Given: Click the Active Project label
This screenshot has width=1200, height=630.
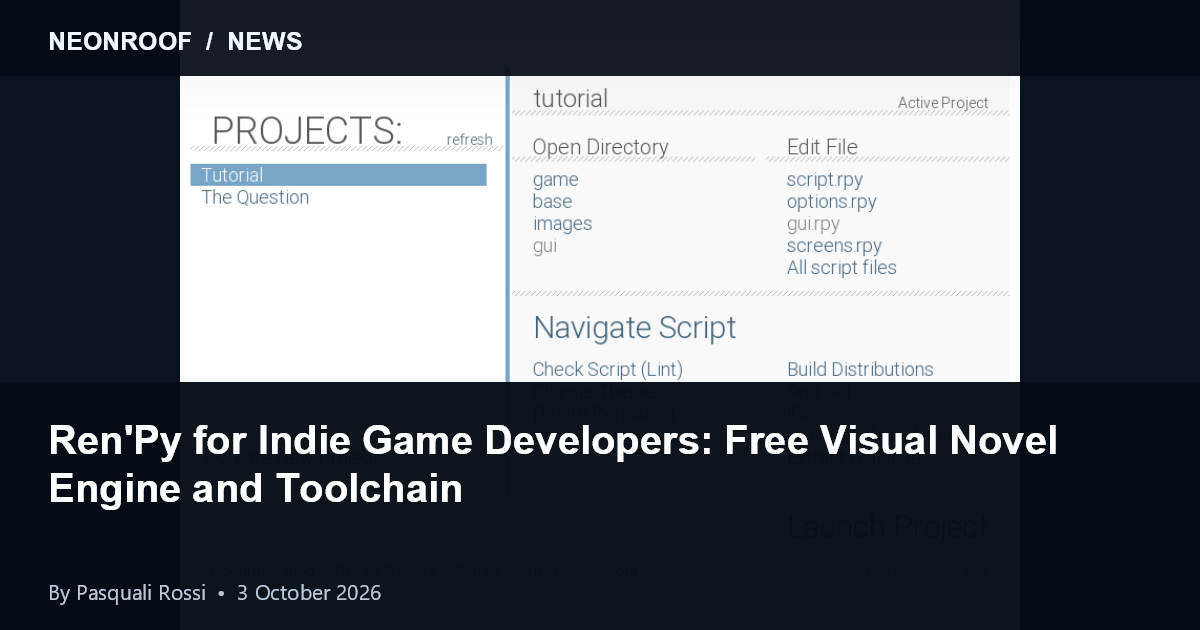Looking at the screenshot, I should pos(943,103).
